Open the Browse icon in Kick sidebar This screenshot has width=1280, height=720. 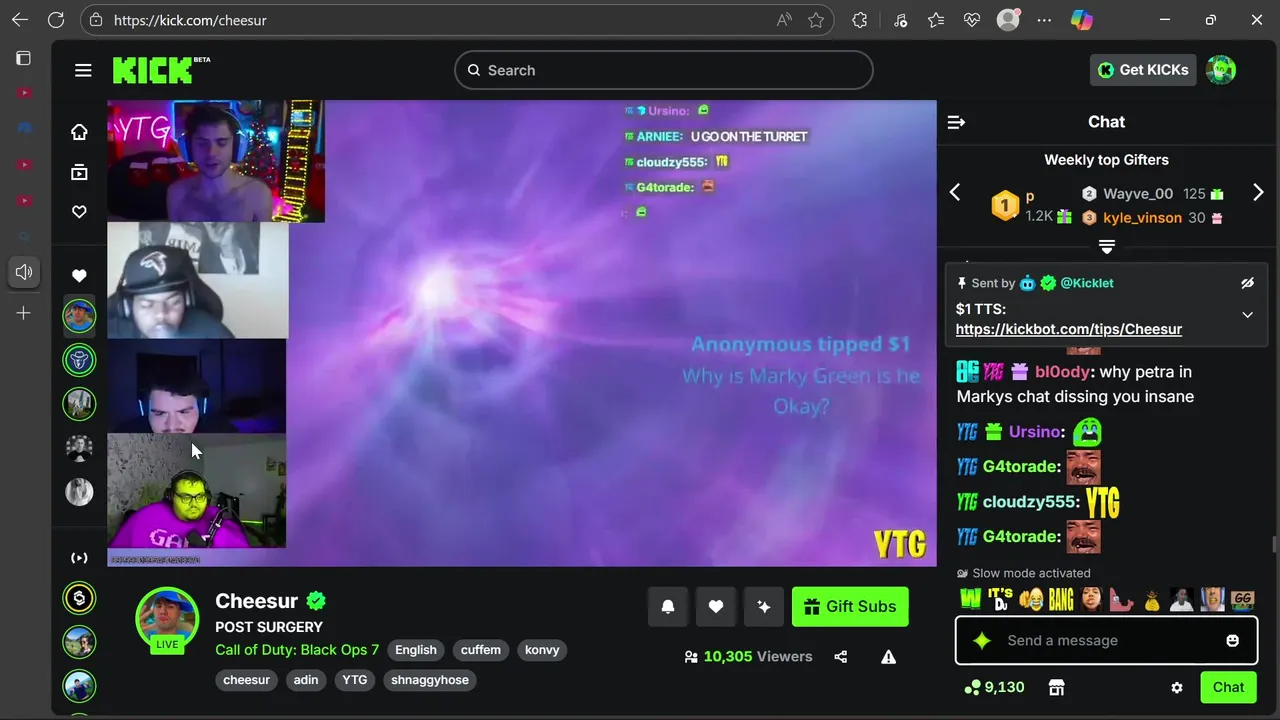pyautogui.click(x=79, y=172)
